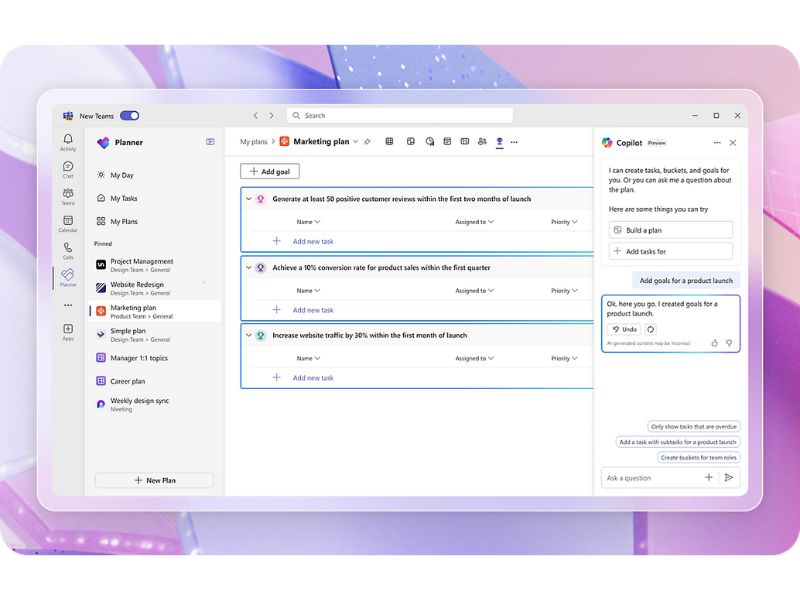
Task: Click the thumbs down feedback icon
Action: pyautogui.click(x=729, y=343)
